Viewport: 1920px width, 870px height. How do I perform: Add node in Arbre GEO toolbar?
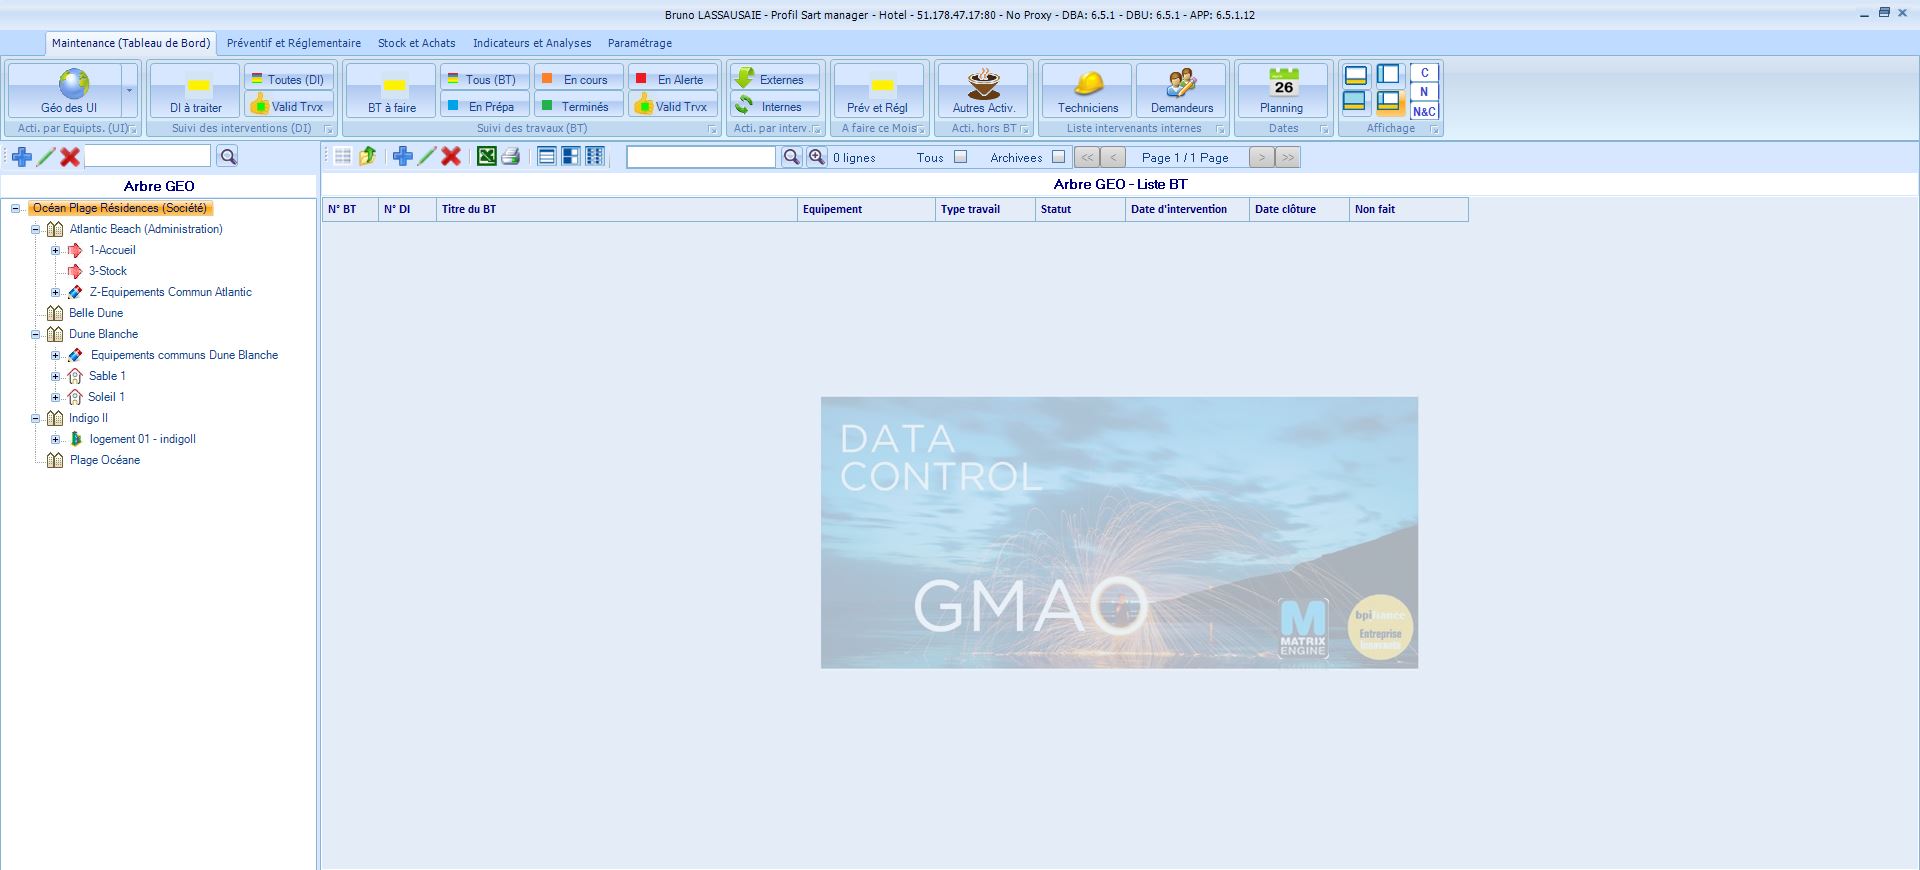pos(21,156)
